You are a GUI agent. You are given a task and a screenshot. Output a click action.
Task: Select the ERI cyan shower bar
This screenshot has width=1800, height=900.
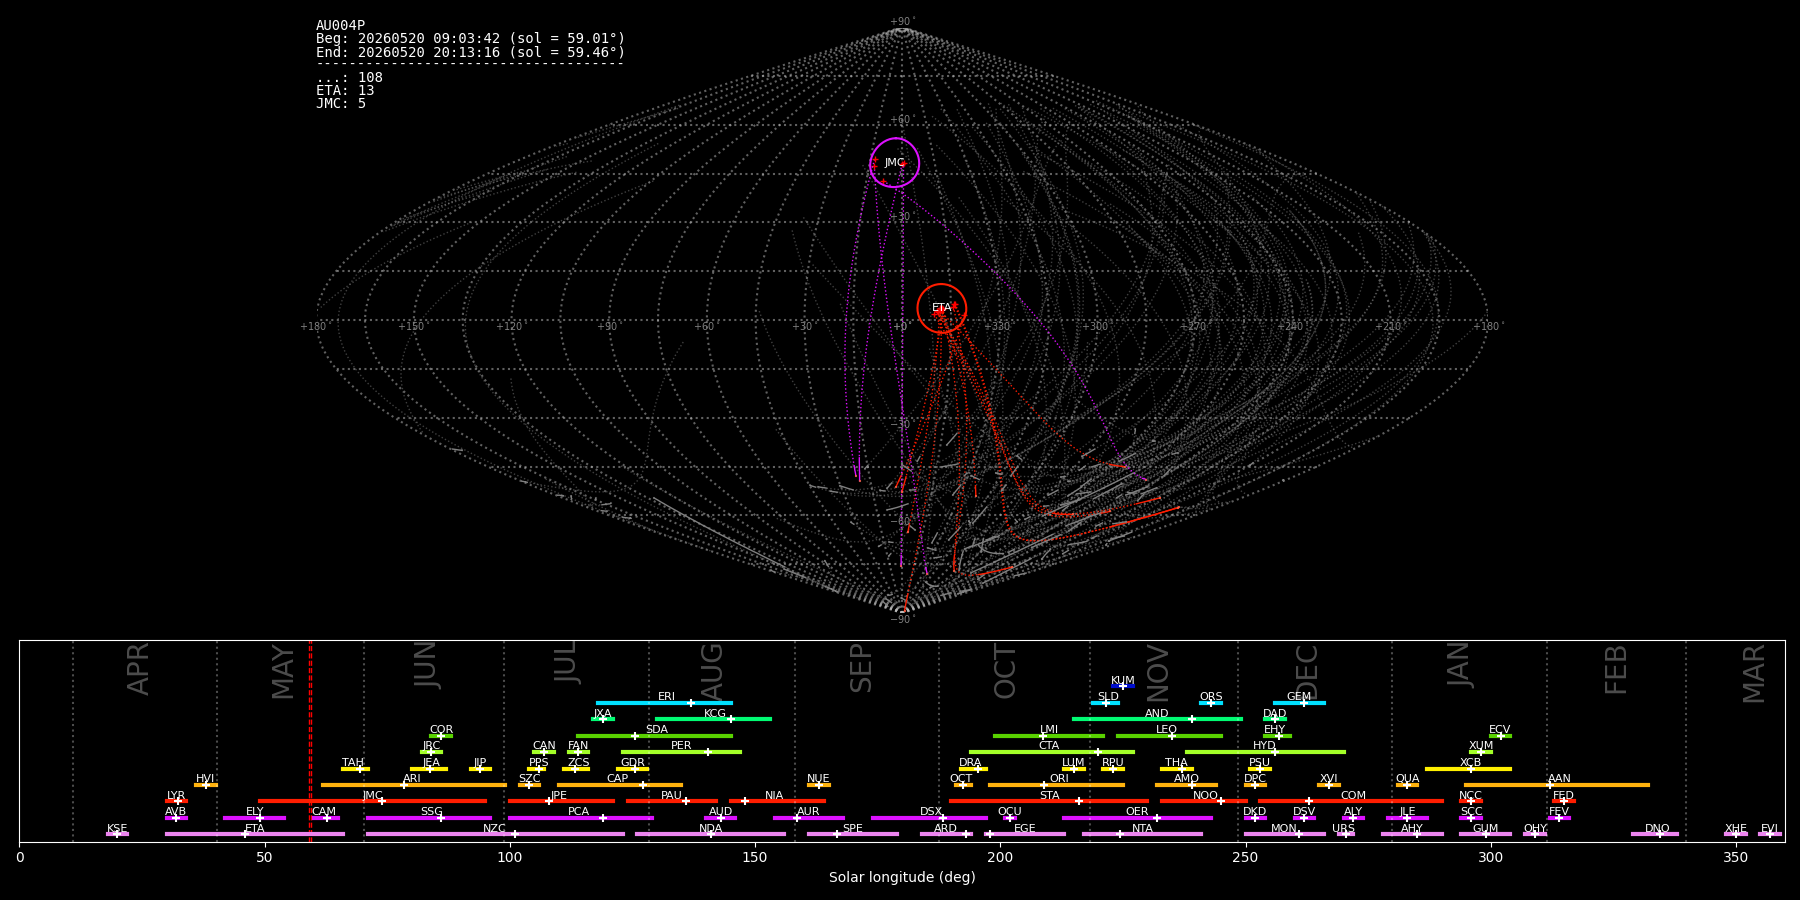[x=664, y=703]
